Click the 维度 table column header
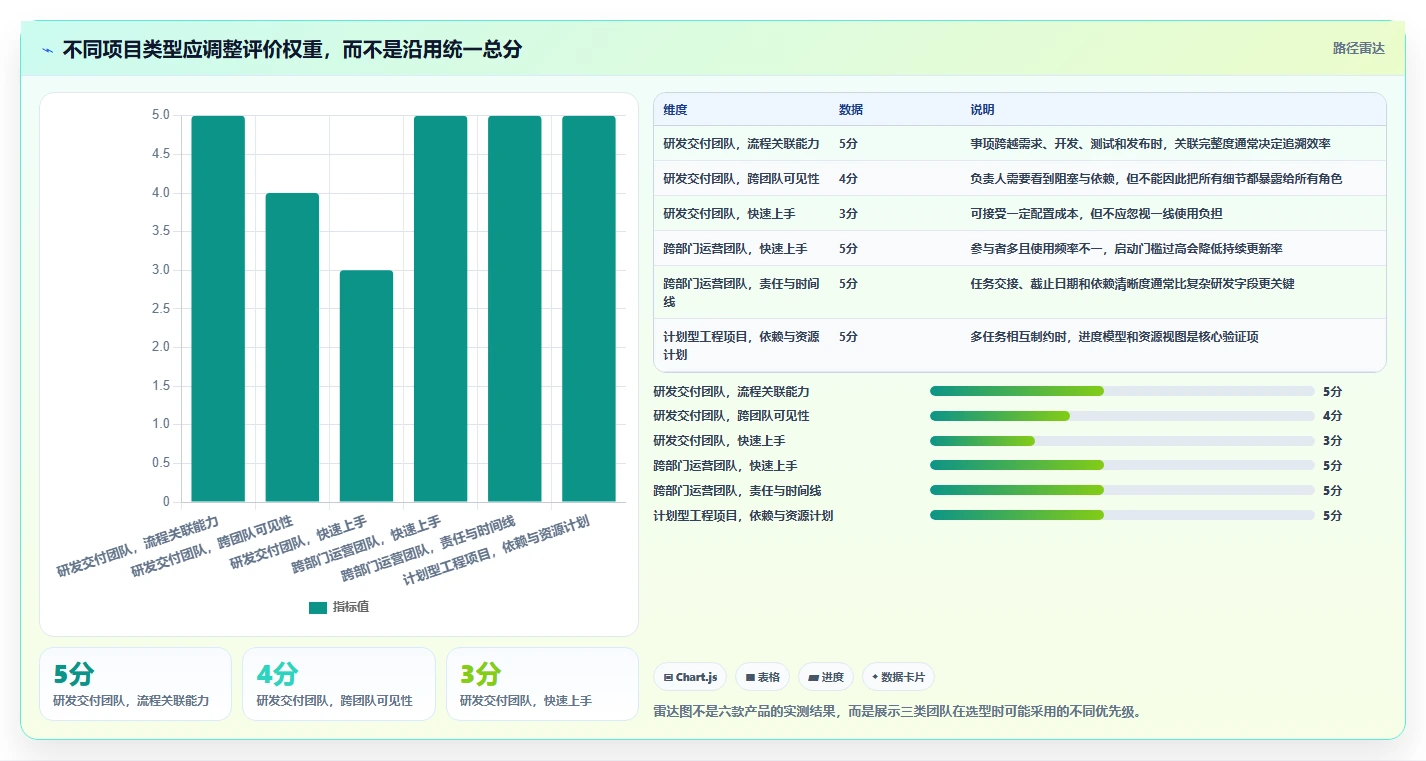 (x=675, y=110)
